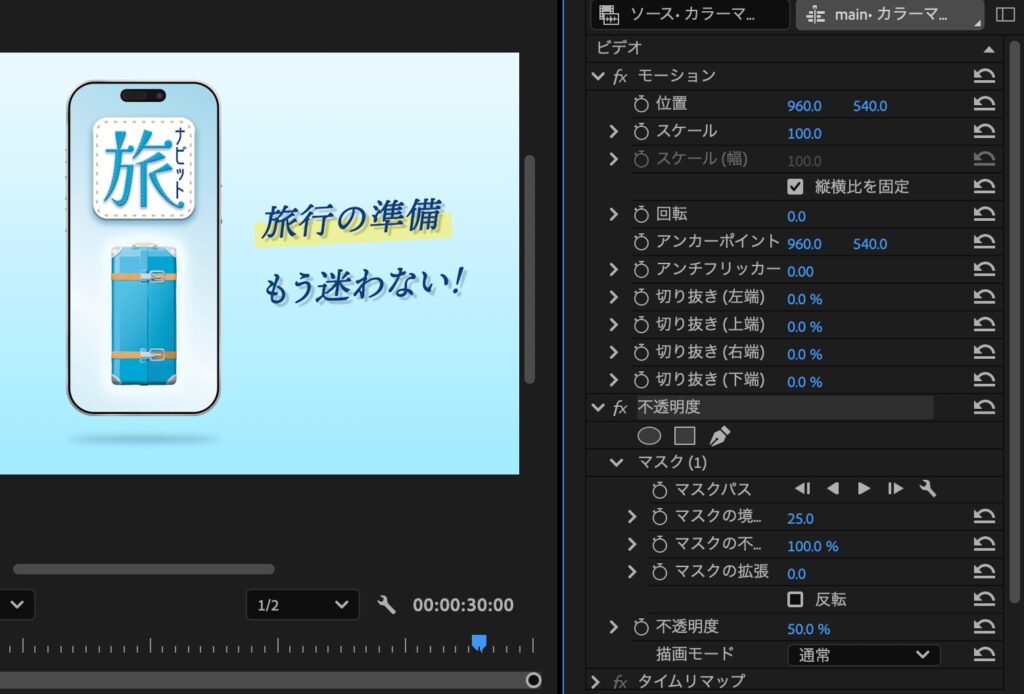Viewport: 1024px width, 694px height.
Task: Select the rectangle mask tool
Action: 684,436
